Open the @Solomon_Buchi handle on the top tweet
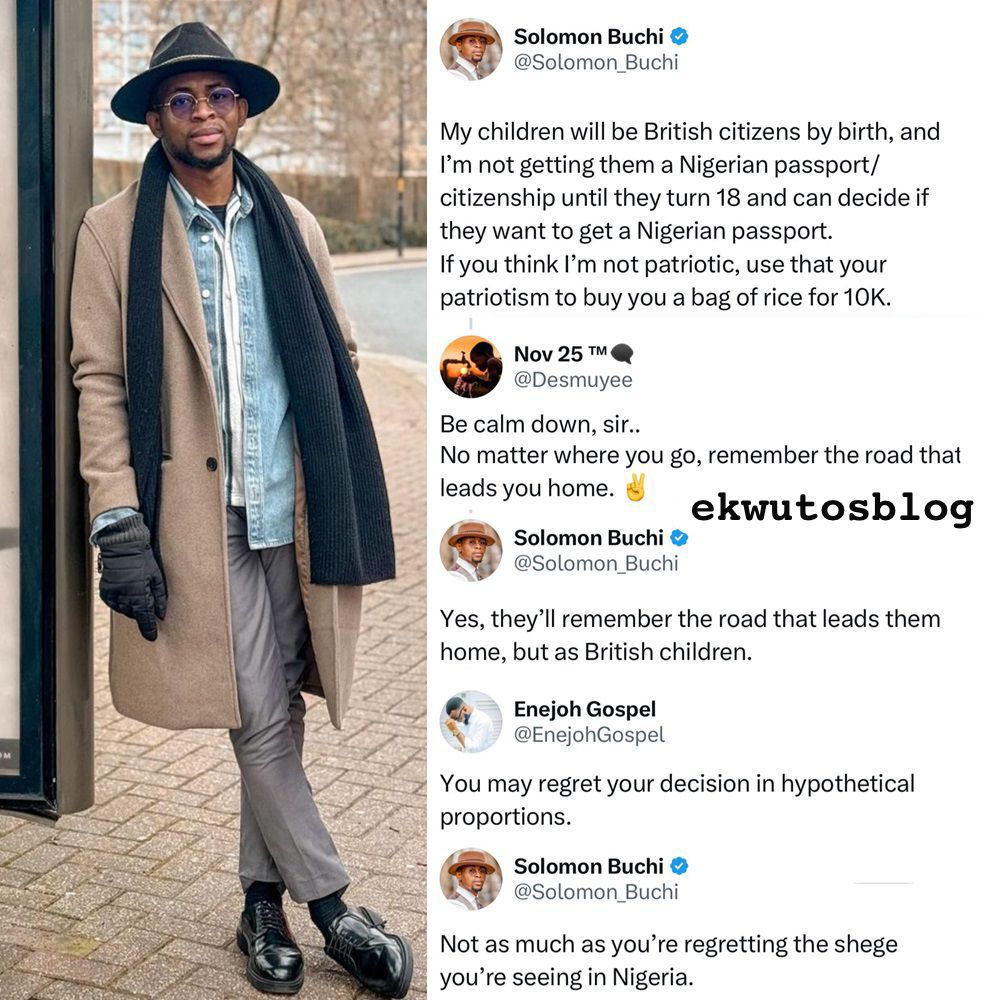The image size is (1002, 1000). [x=596, y=63]
